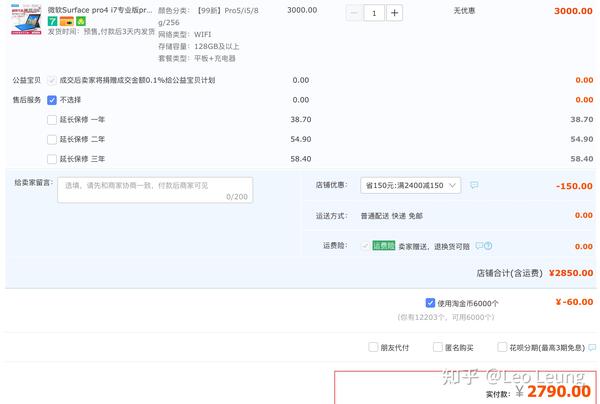This screenshot has height=404, width=600.
Task: Click the 给卖家留言 message text box
Action: 155,190
